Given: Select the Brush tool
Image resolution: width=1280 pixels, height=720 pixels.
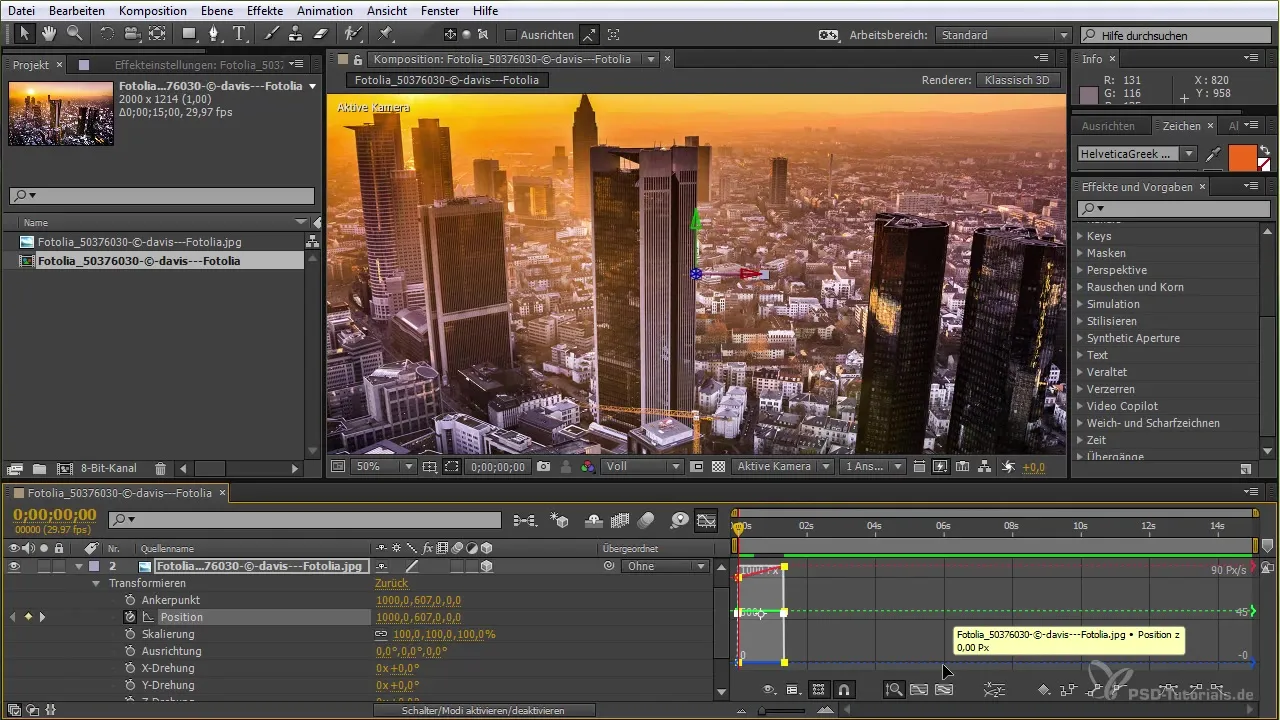Looking at the screenshot, I should 272,34.
